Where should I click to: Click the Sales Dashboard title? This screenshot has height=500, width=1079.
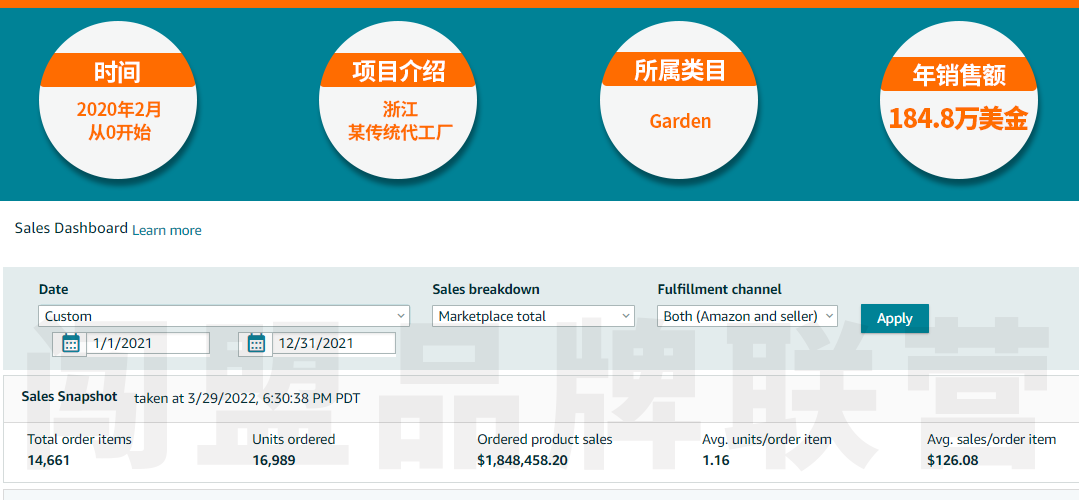coord(71,228)
